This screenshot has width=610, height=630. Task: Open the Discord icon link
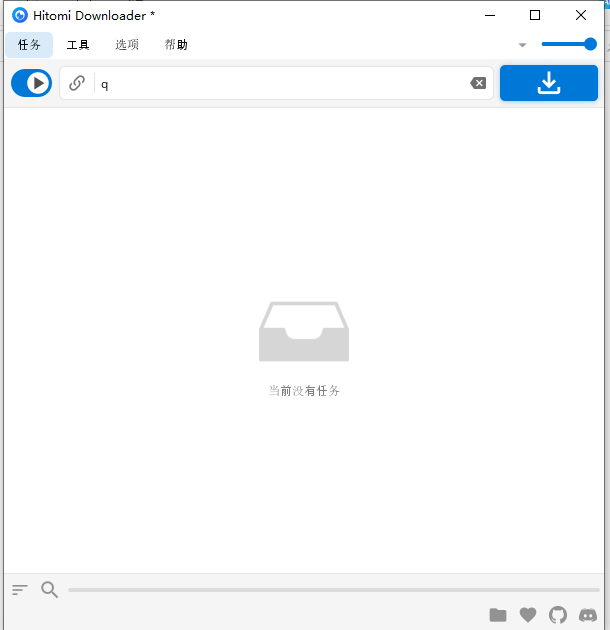pos(588,615)
